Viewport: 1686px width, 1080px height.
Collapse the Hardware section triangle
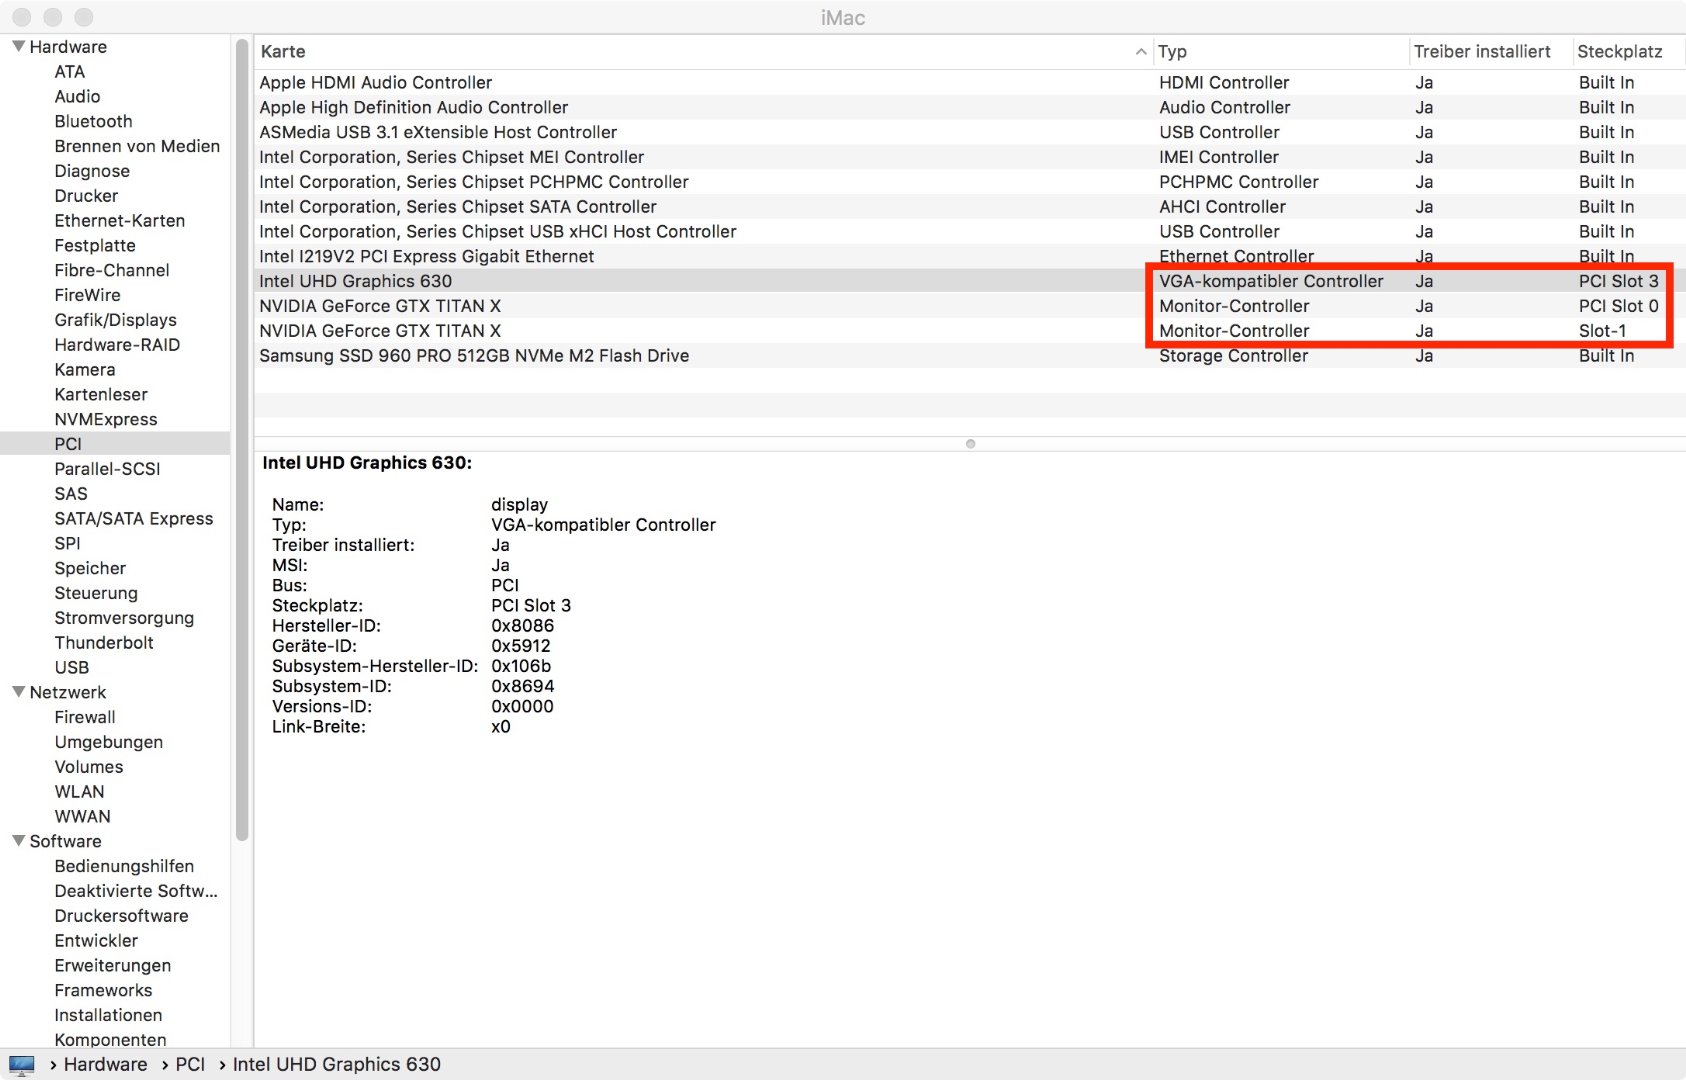pos(18,46)
